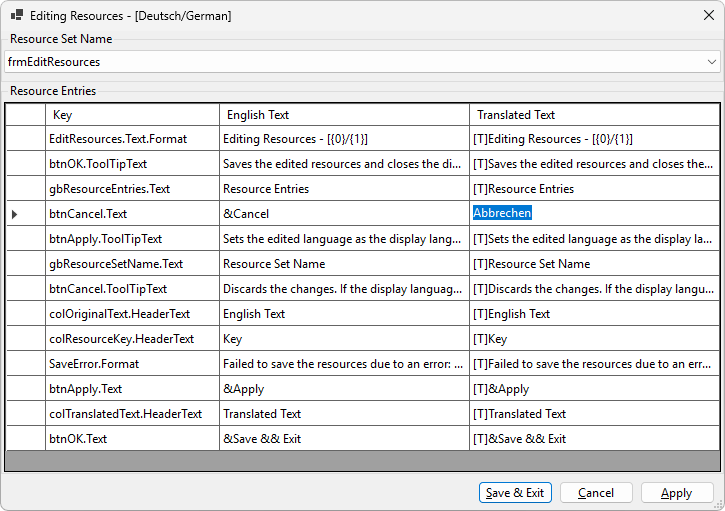This screenshot has height=511, width=725.
Task: Select the EditResources.Text.Format key cell
Action: click(132, 139)
